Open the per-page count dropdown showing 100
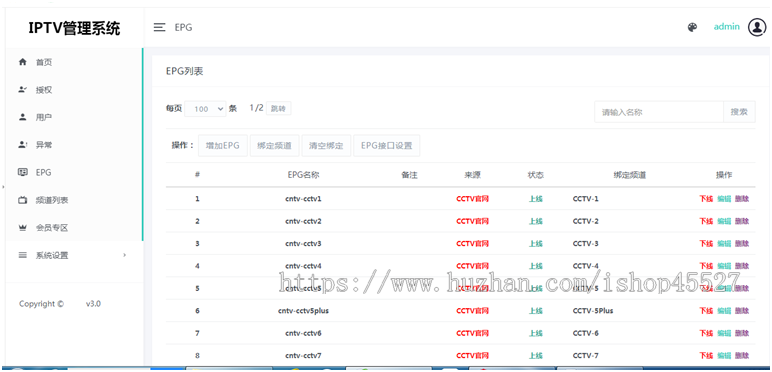Viewport: 772px width, 372px height. [205, 109]
